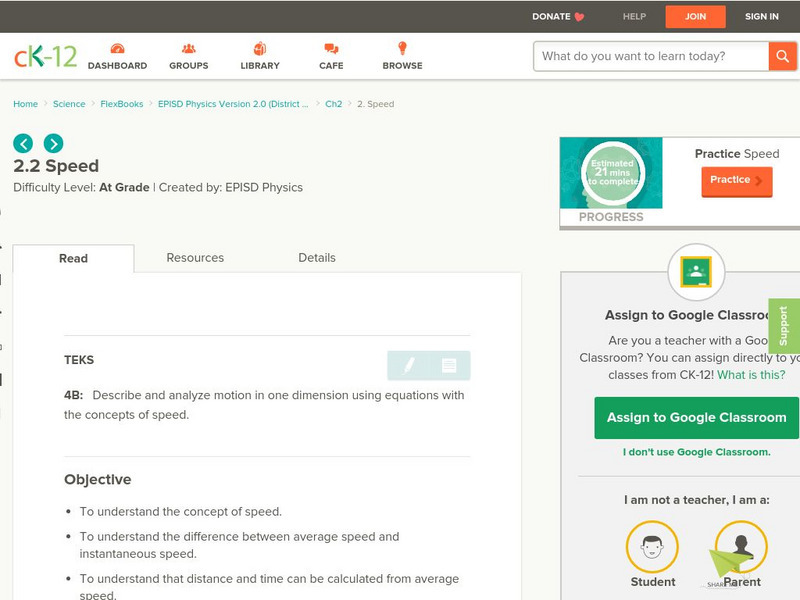Choose the Student role icon
The image size is (800, 600).
(652, 547)
